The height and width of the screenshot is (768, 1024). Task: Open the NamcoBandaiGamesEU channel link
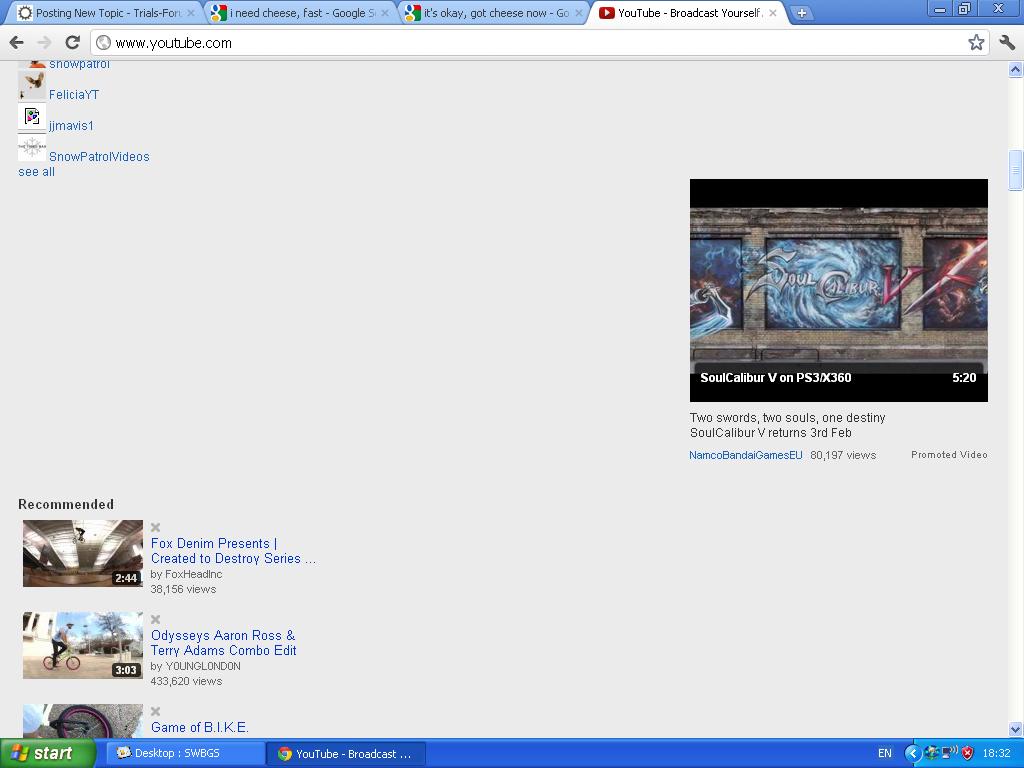[746, 455]
